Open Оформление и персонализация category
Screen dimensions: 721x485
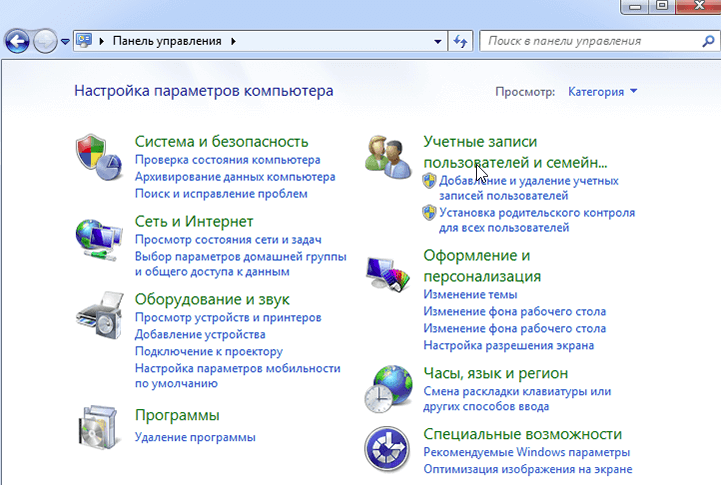tap(482, 266)
